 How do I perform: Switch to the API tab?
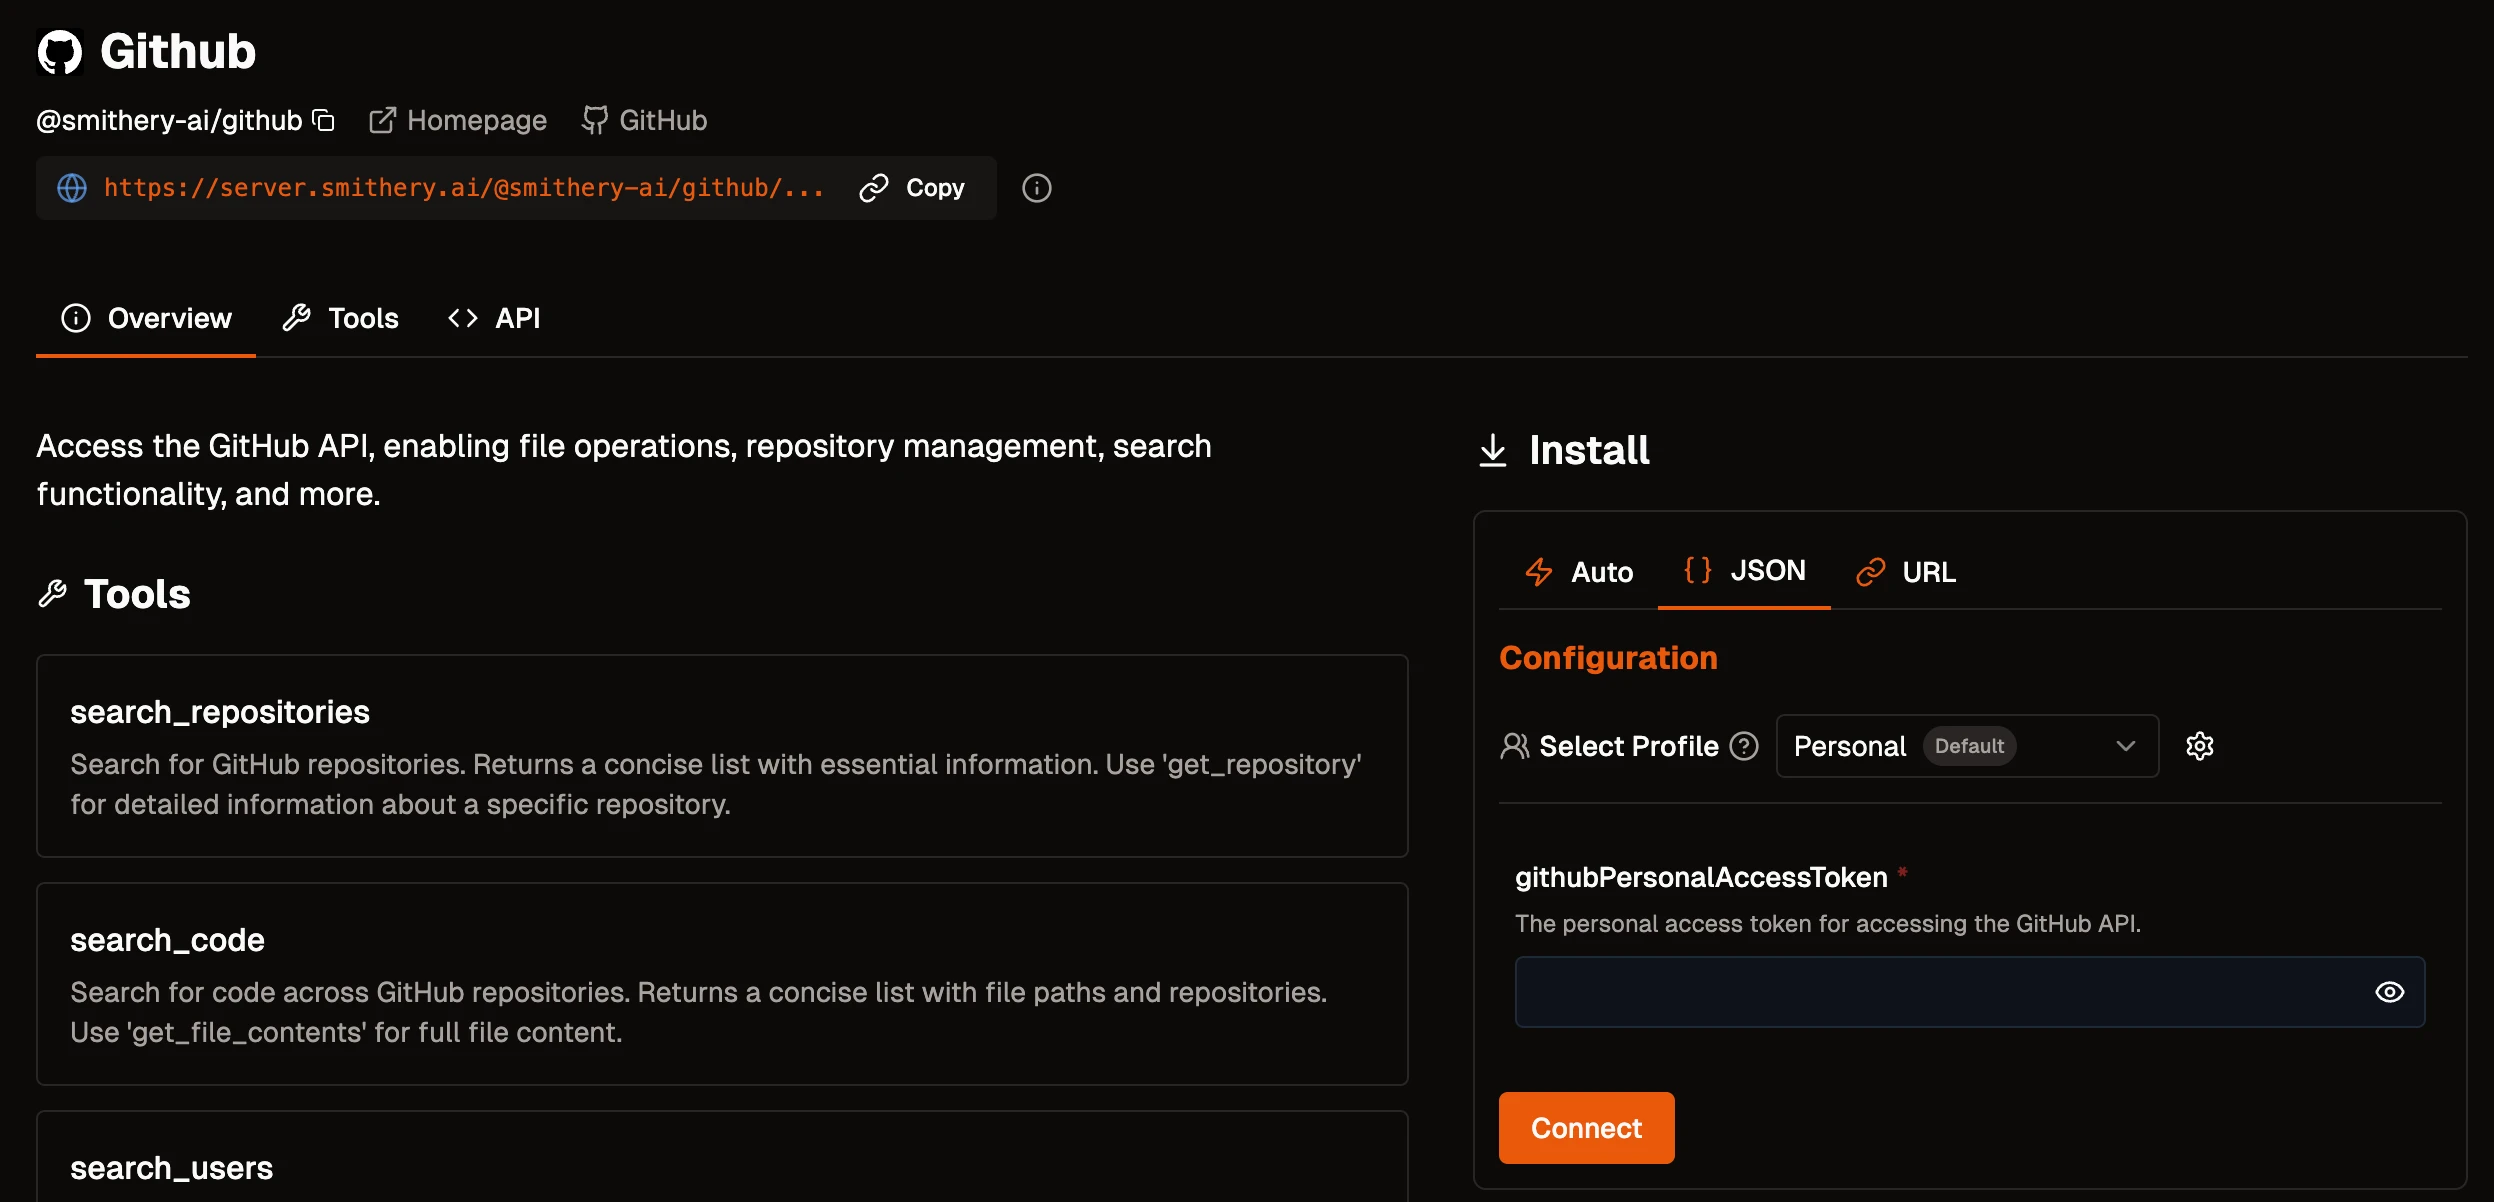pos(494,319)
